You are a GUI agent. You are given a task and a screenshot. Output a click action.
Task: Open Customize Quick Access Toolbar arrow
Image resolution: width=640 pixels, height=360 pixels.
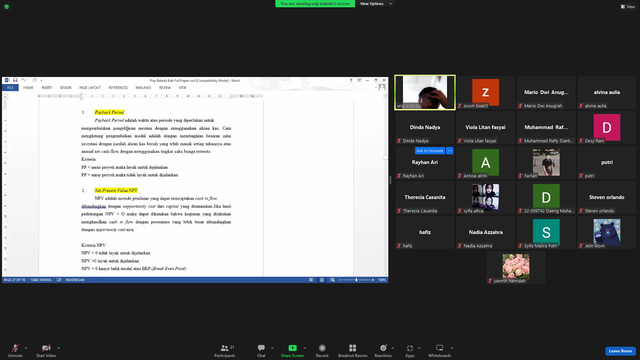coord(41,80)
